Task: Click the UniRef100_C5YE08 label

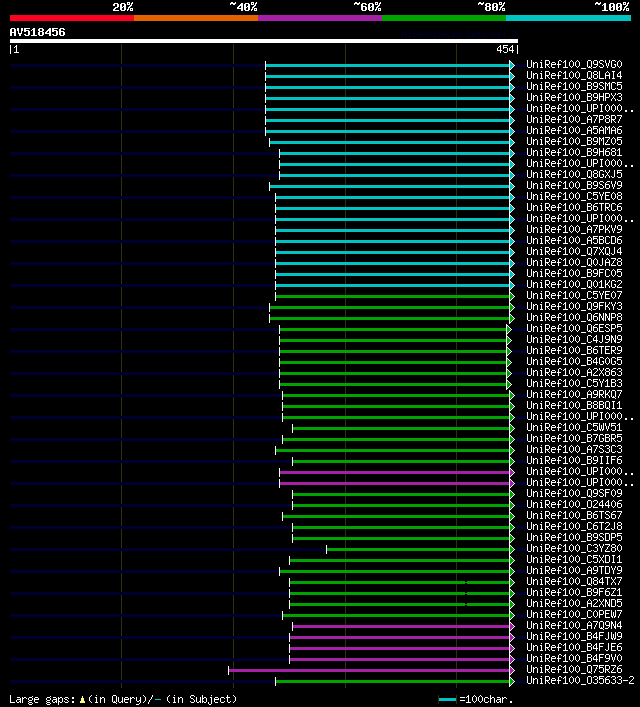Action: coord(574,197)
